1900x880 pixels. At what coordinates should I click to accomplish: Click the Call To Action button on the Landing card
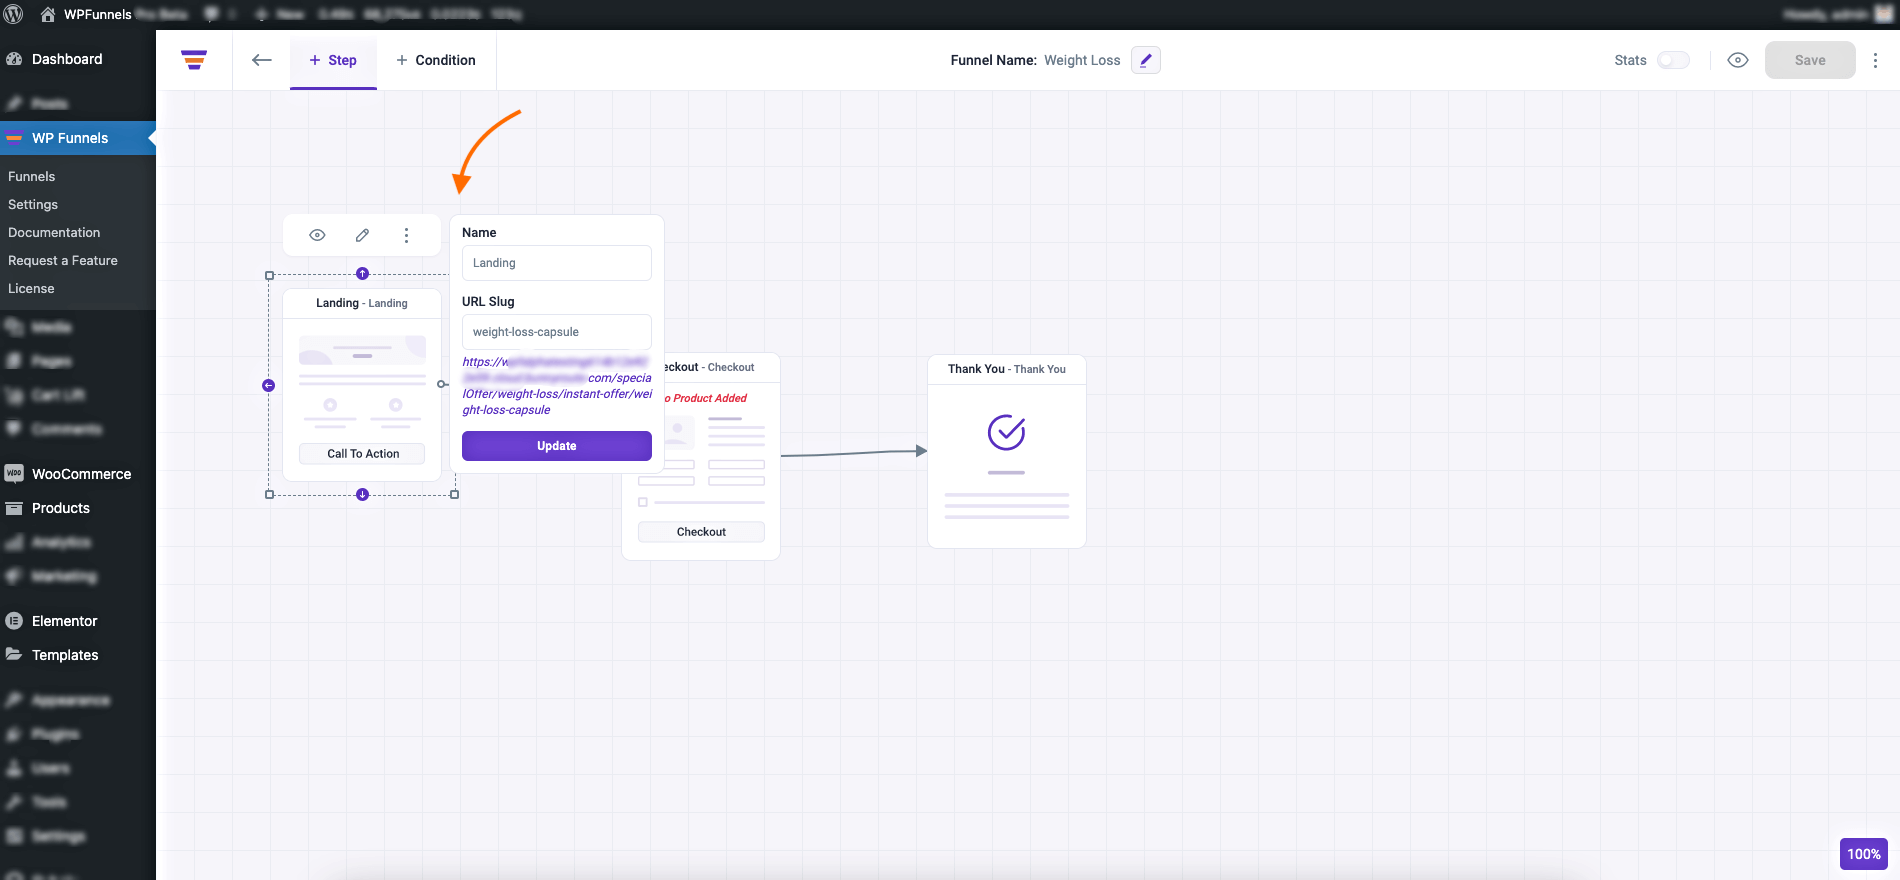coord(362,454)
